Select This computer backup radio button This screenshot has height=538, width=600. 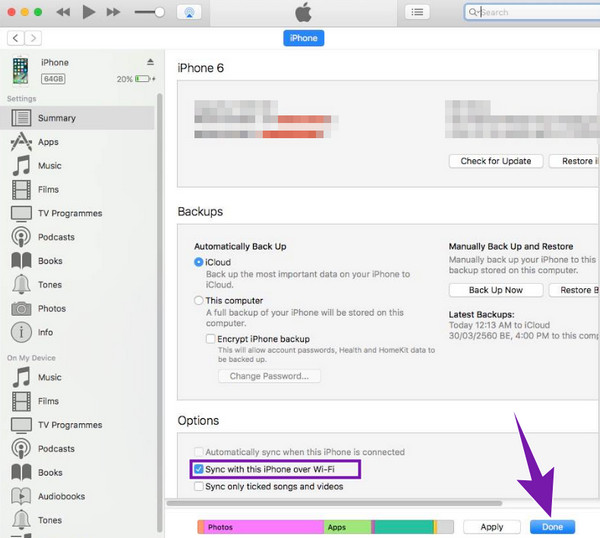199,300
